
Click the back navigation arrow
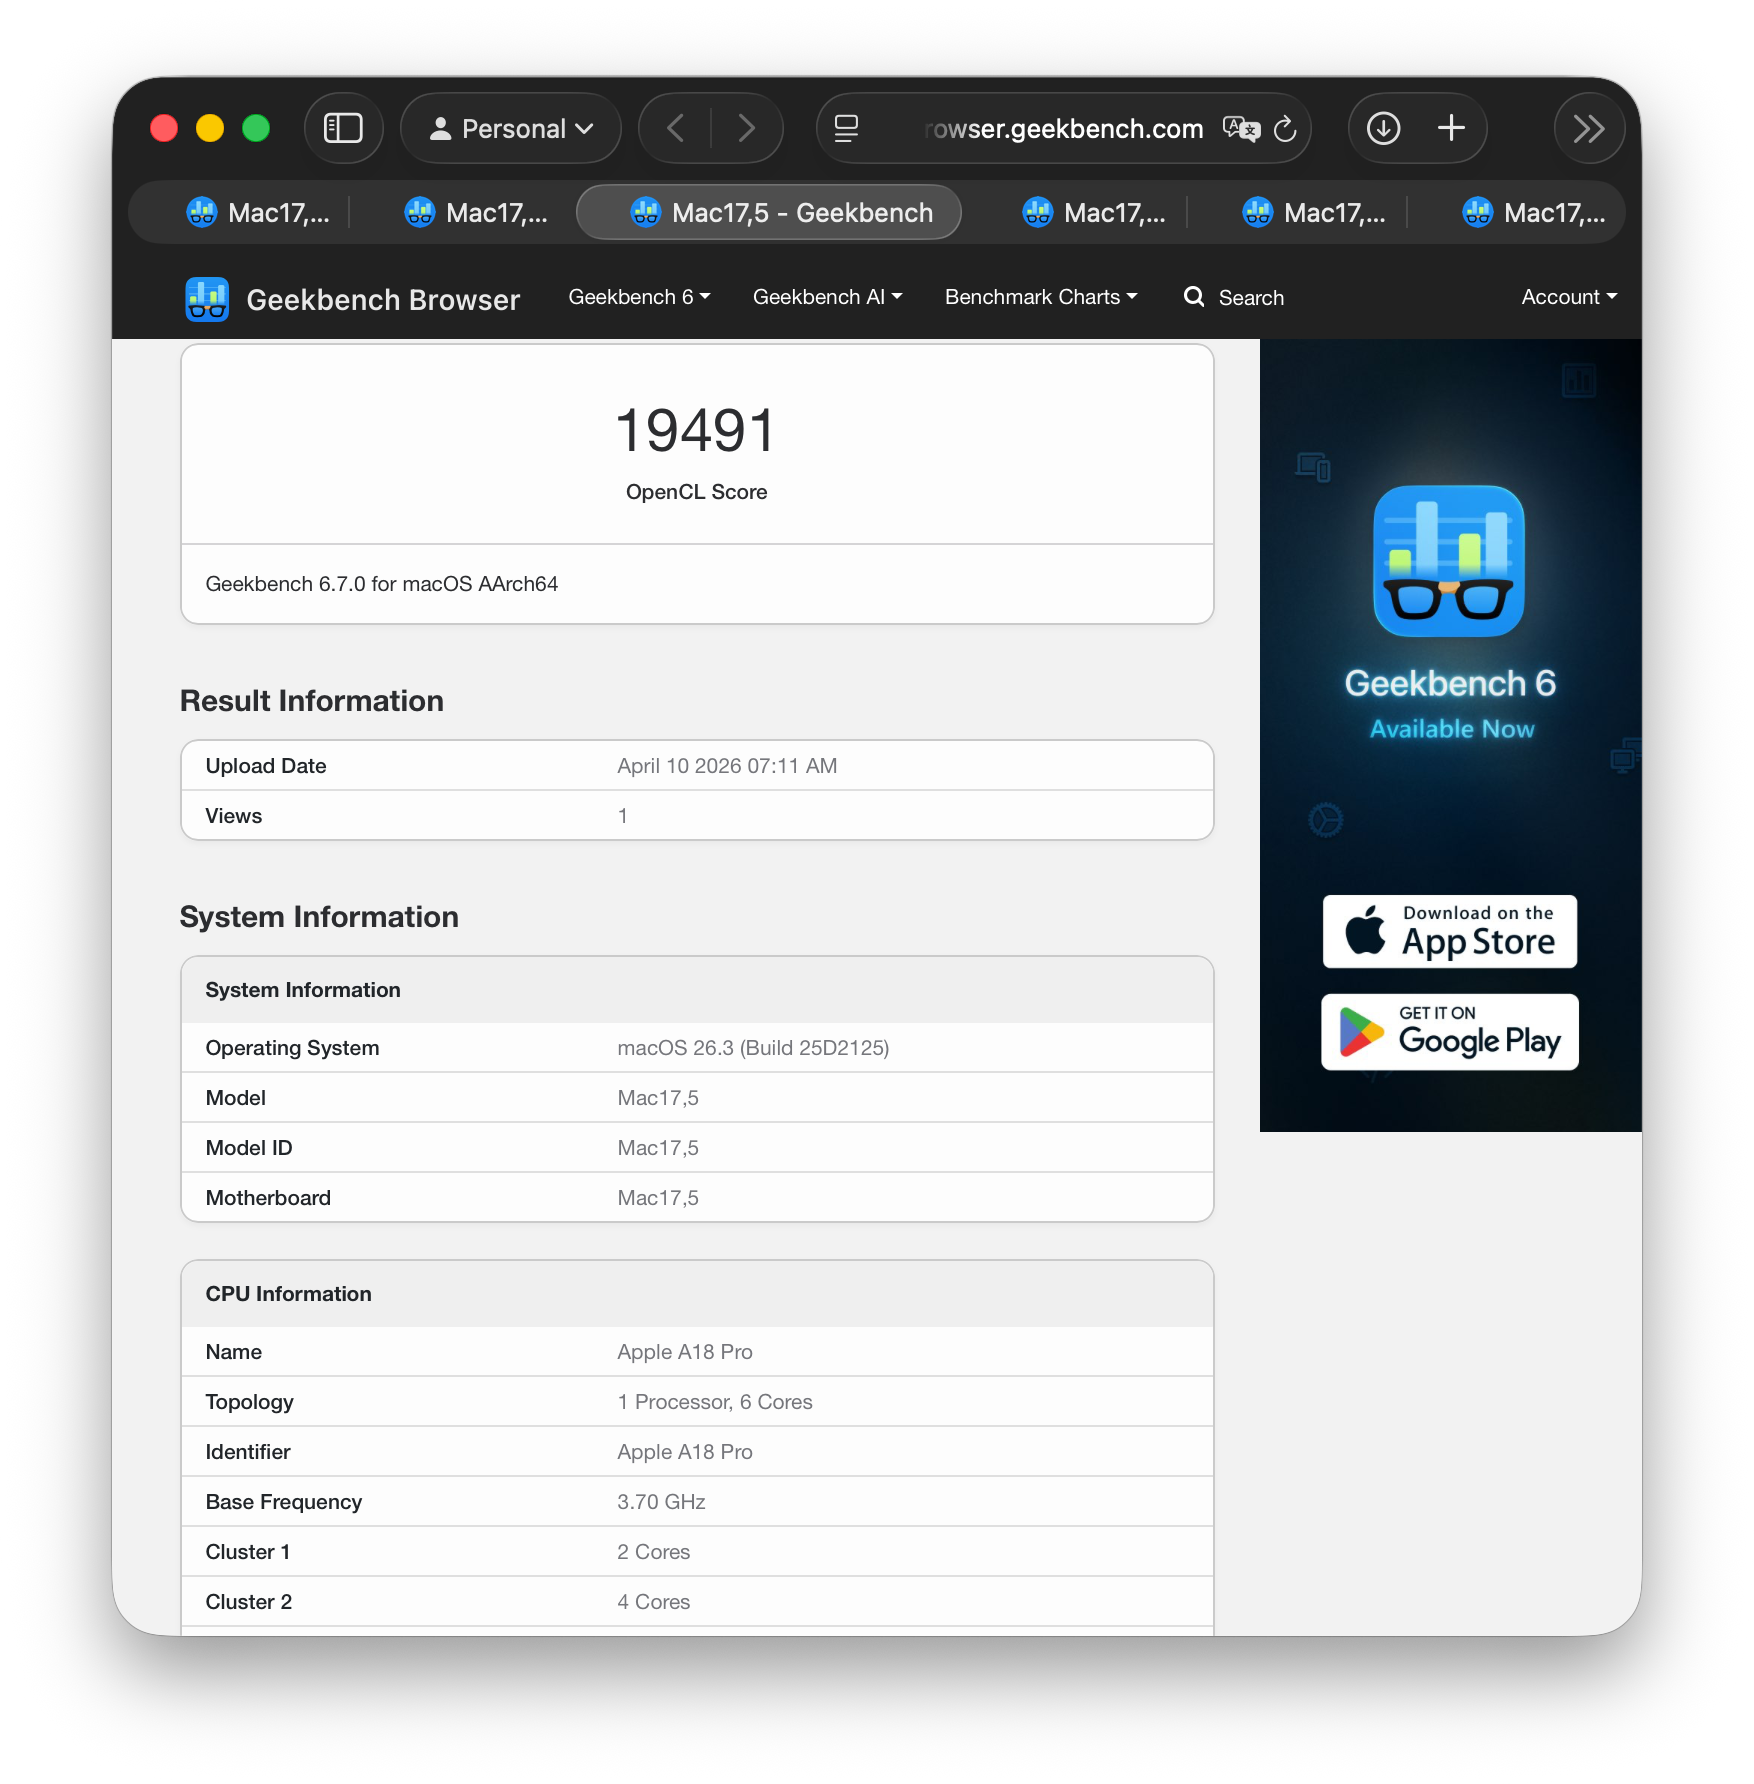pyautogui.click(x=676, y=128)
